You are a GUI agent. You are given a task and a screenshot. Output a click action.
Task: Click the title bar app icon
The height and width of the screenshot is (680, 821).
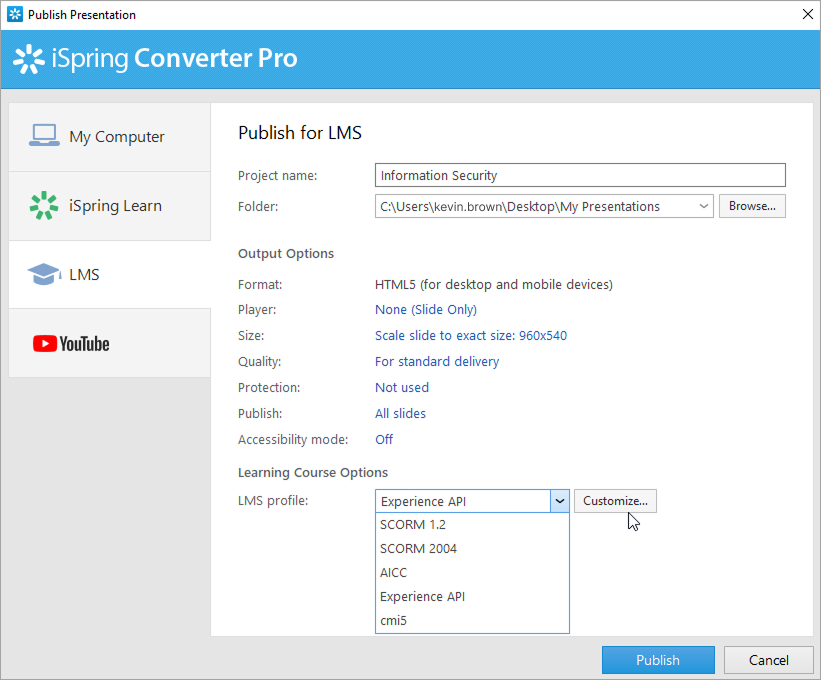14,15
